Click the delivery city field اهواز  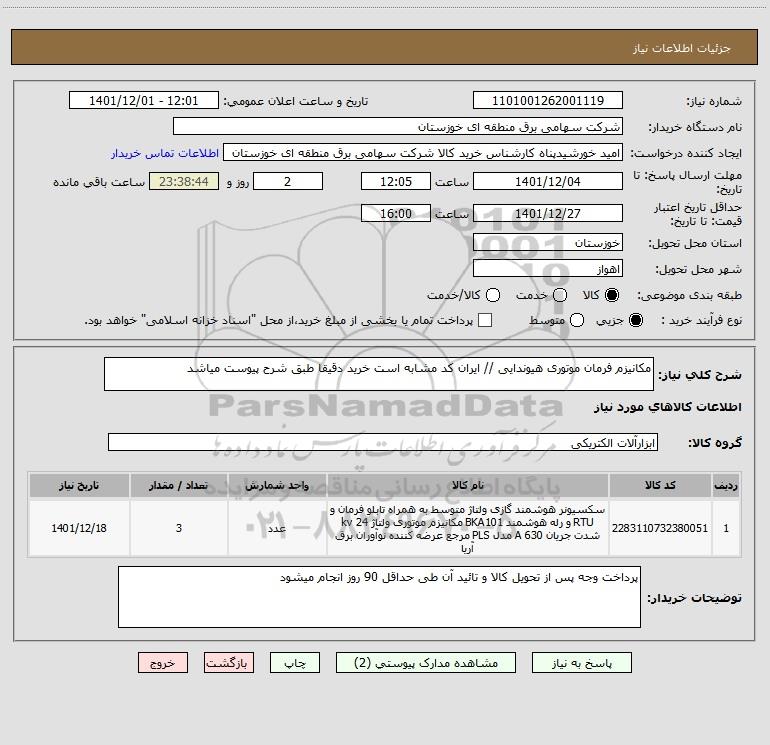[548, 268]
